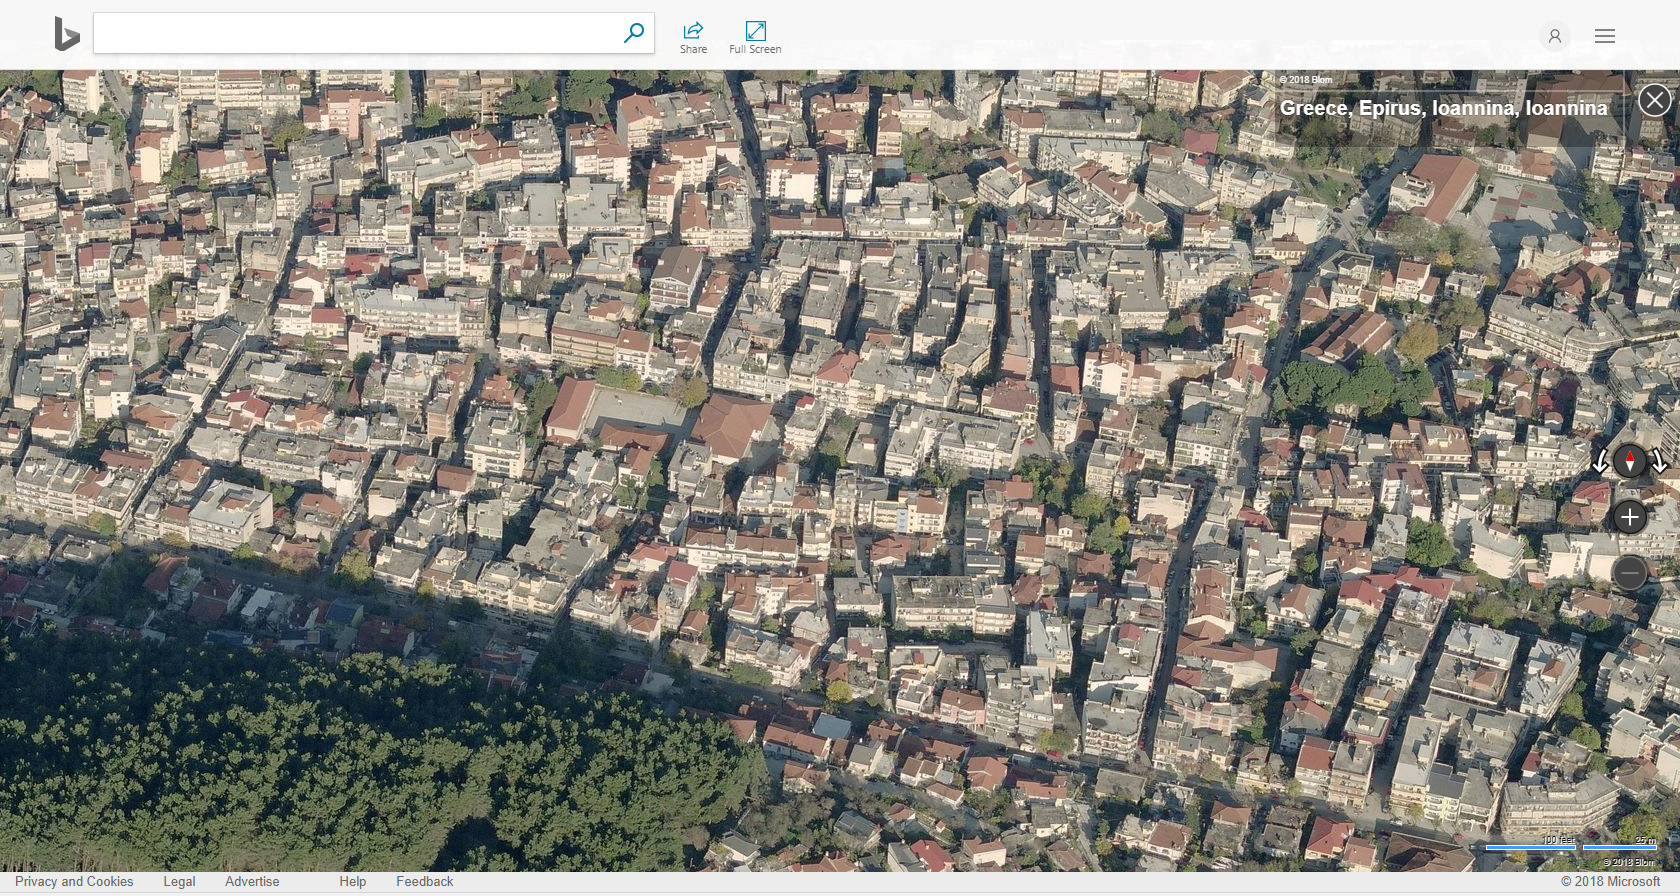This screenshot has width=1680, height=896.
Task: Click the map scale bar
Action: [1571, 845]
